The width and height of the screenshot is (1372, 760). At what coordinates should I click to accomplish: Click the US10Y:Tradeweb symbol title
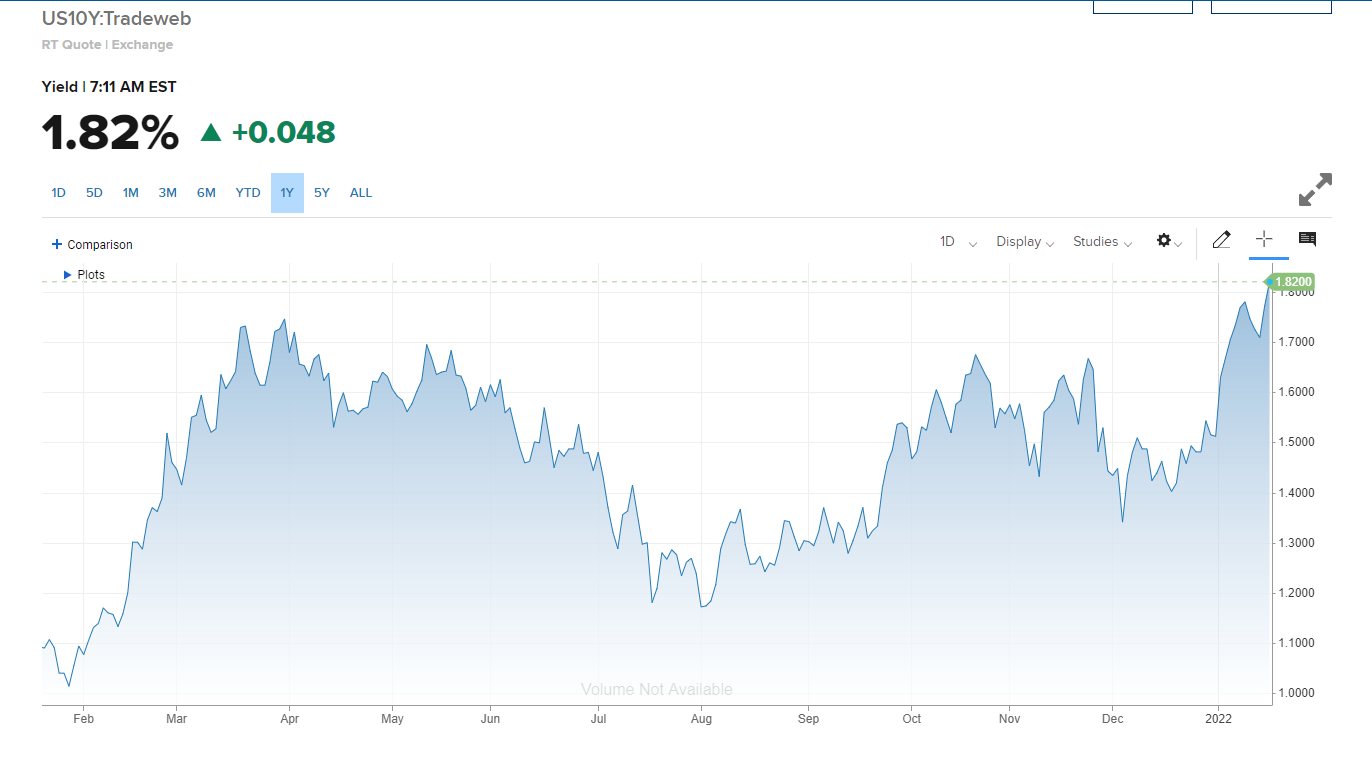tap(116, 19)
